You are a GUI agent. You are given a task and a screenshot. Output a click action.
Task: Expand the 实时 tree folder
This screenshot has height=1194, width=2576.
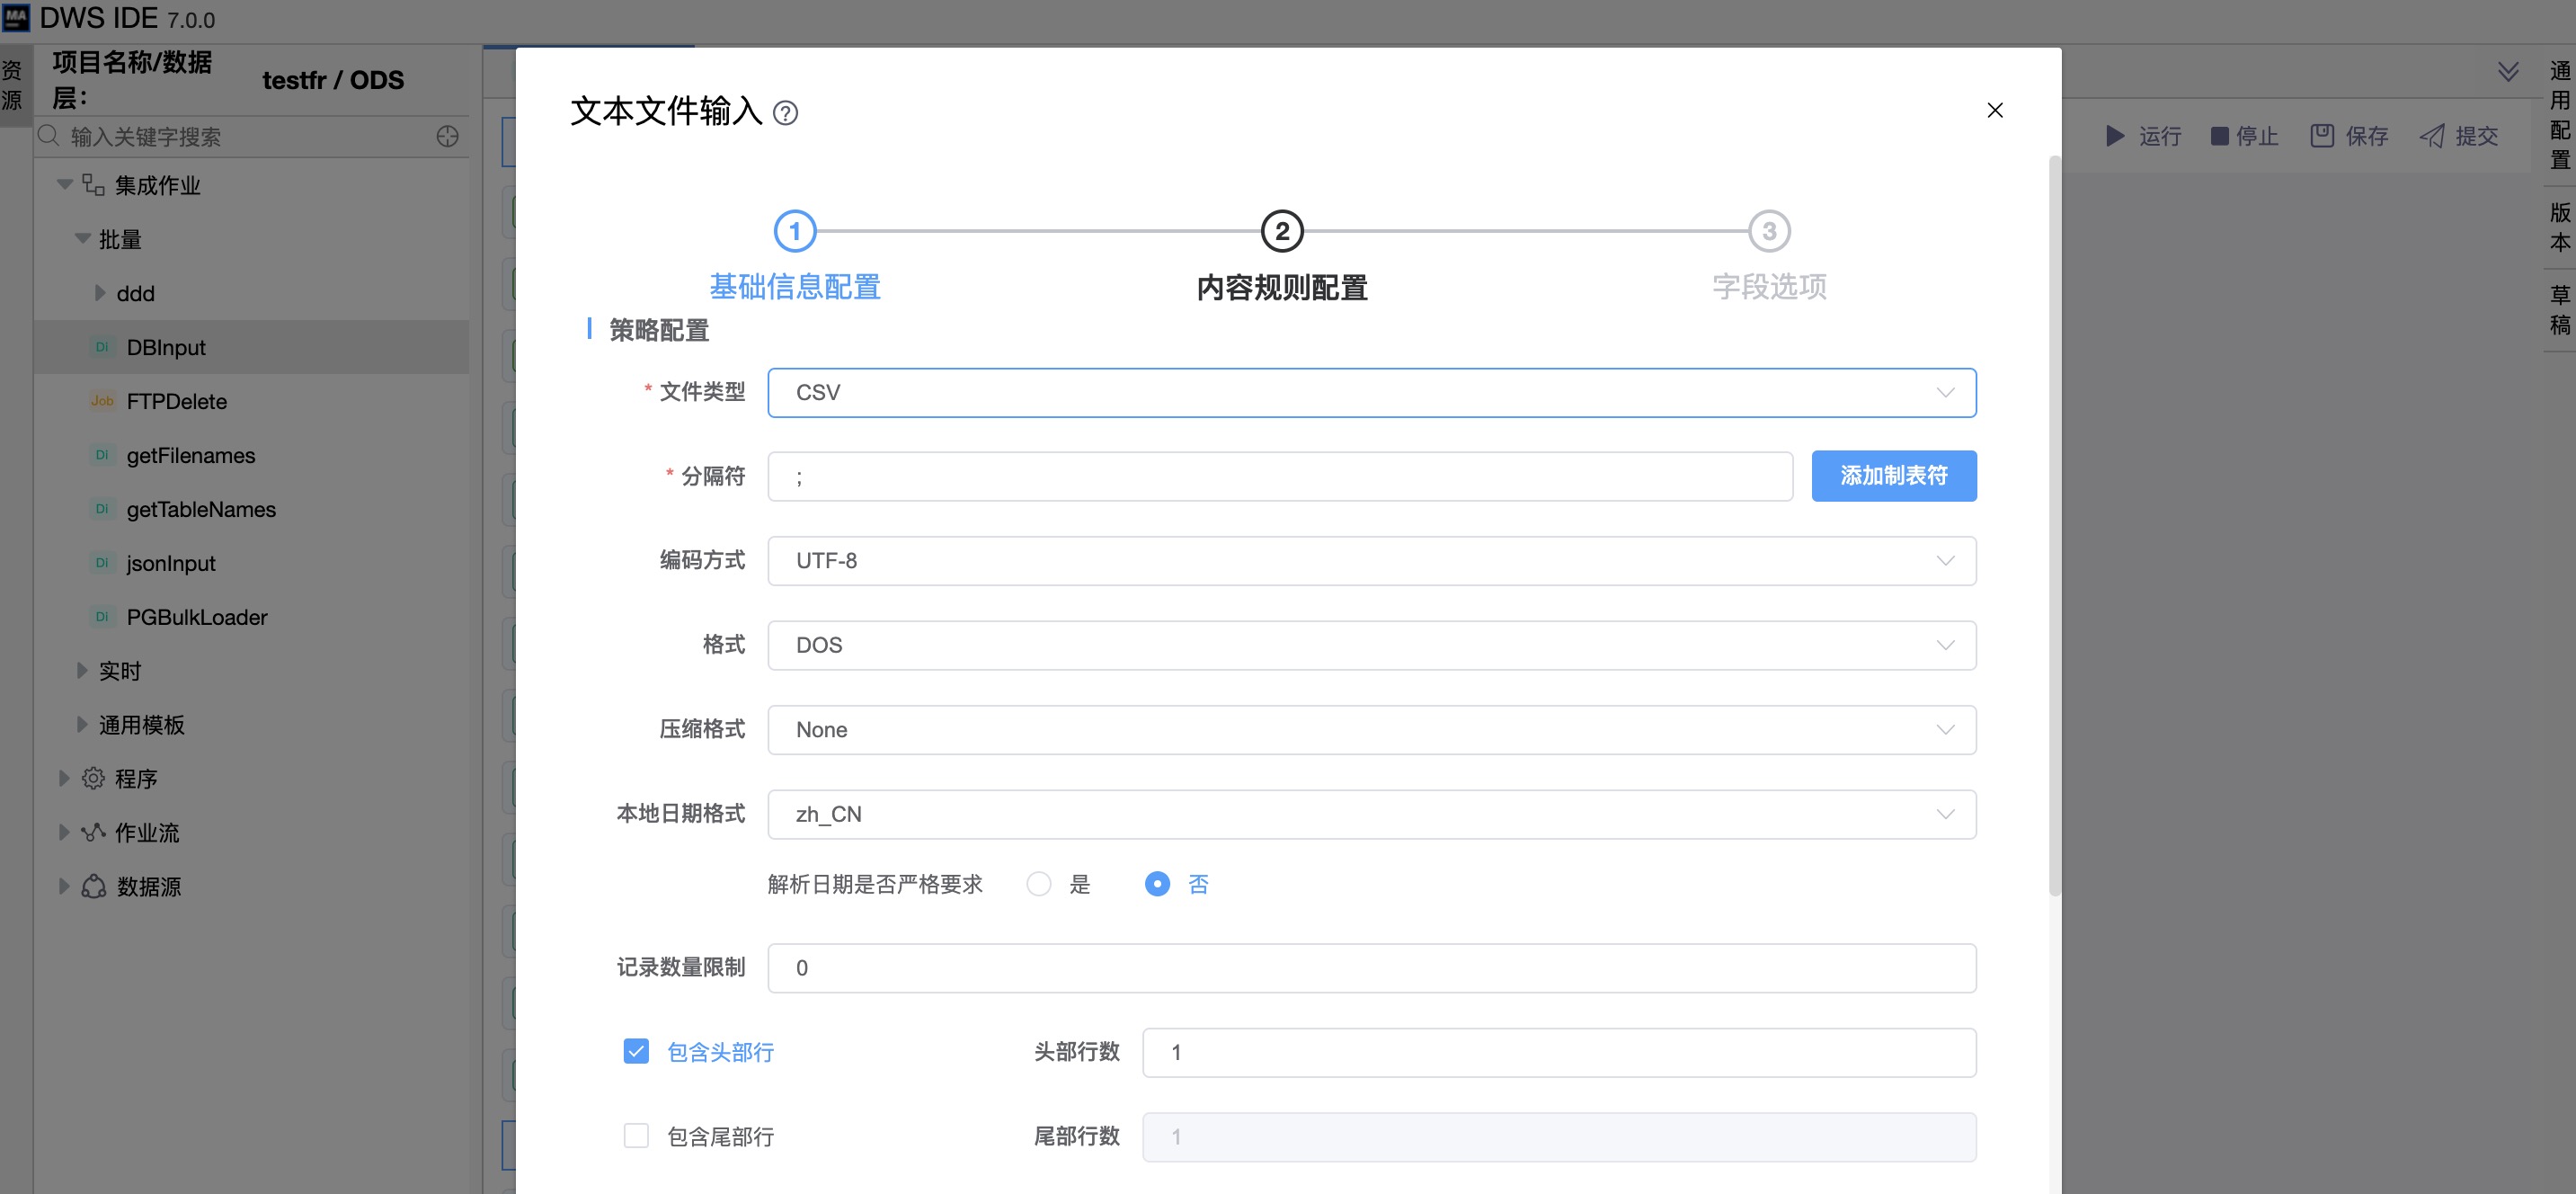pyautogui.click(x=83, y=671)
